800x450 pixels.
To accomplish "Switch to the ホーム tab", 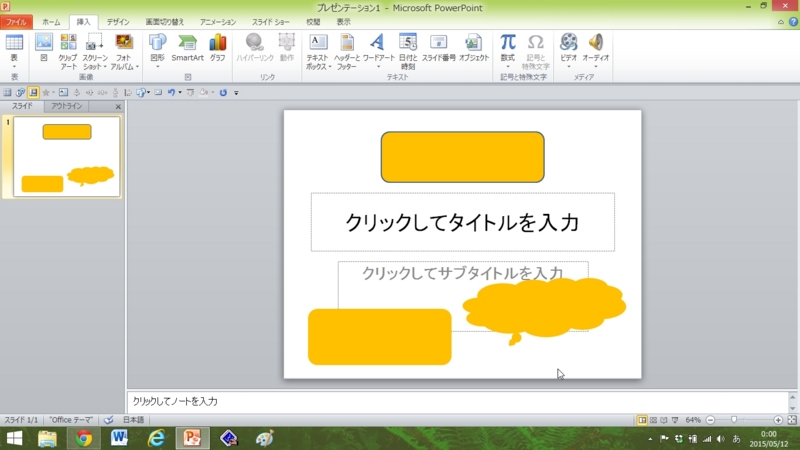I will [x=51, y=22].
